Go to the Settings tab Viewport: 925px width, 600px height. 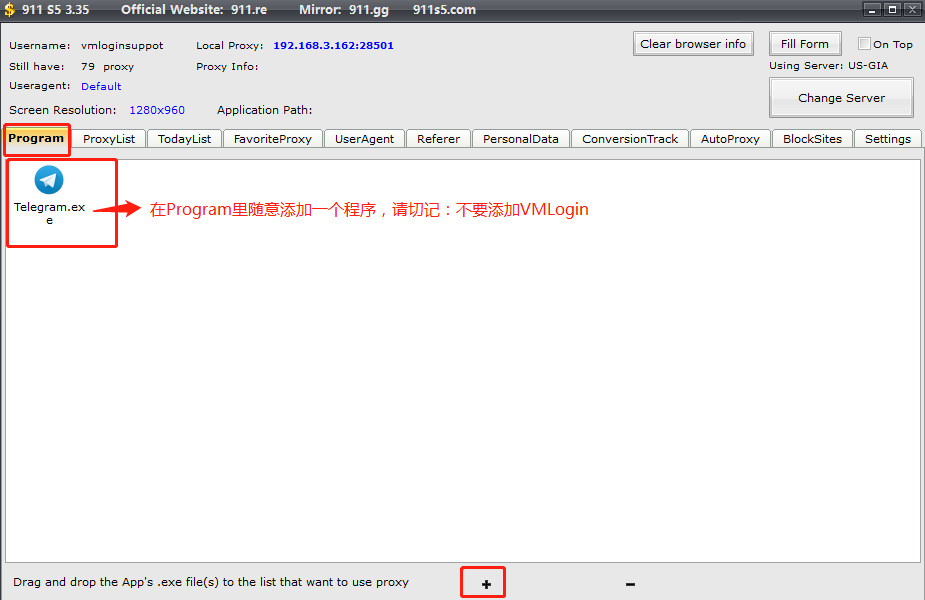tap(888, 139)
